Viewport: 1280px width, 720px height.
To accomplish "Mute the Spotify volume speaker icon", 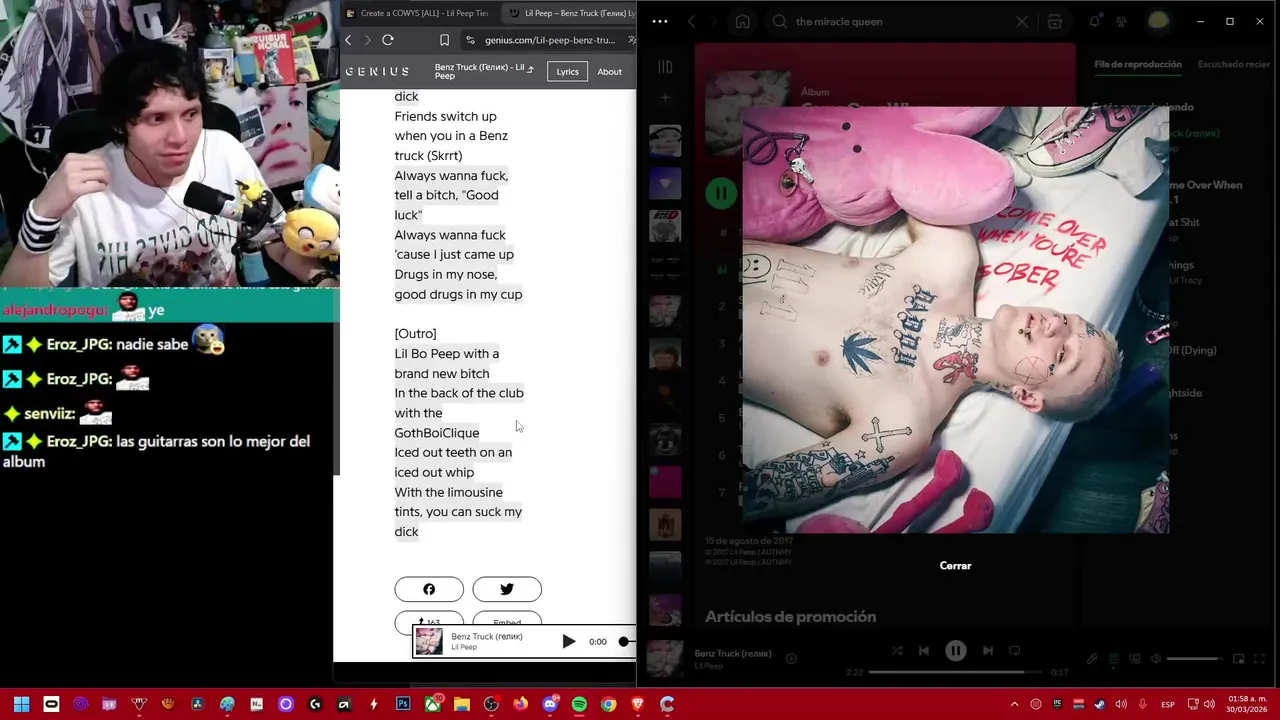I will [x=1156, y=659].
